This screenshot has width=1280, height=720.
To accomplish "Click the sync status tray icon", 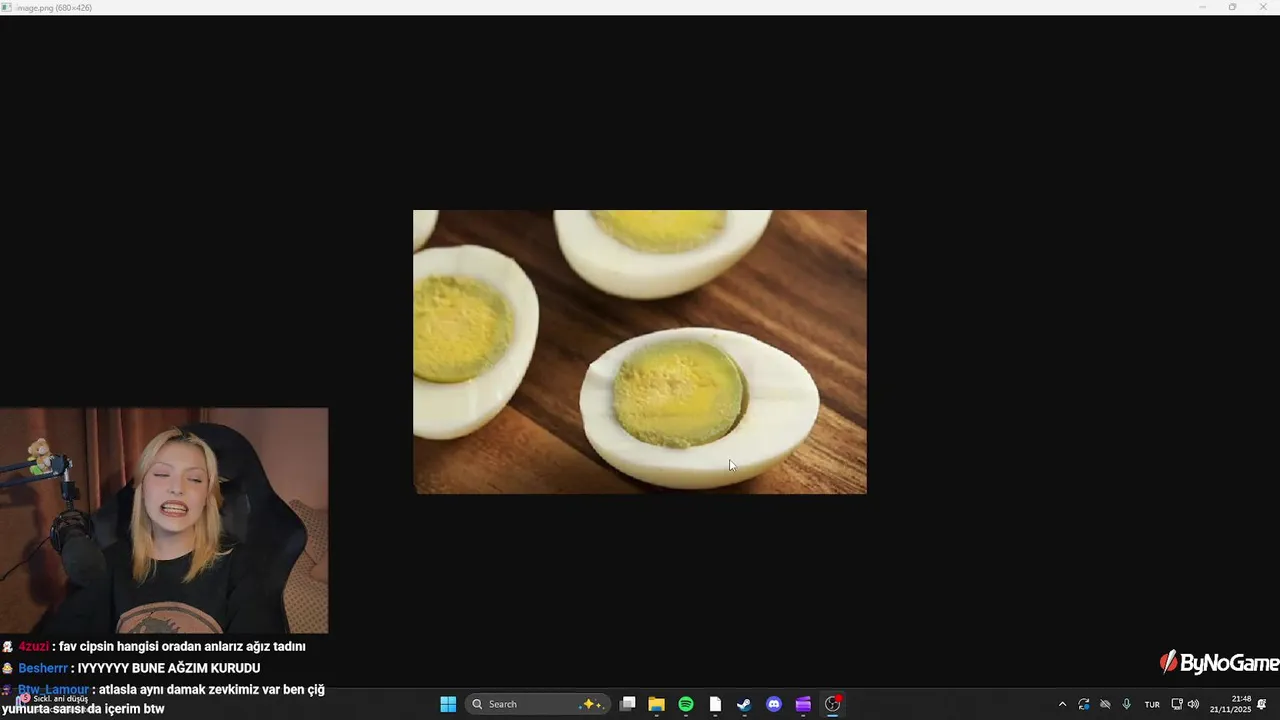I will tap(1084, 704).
